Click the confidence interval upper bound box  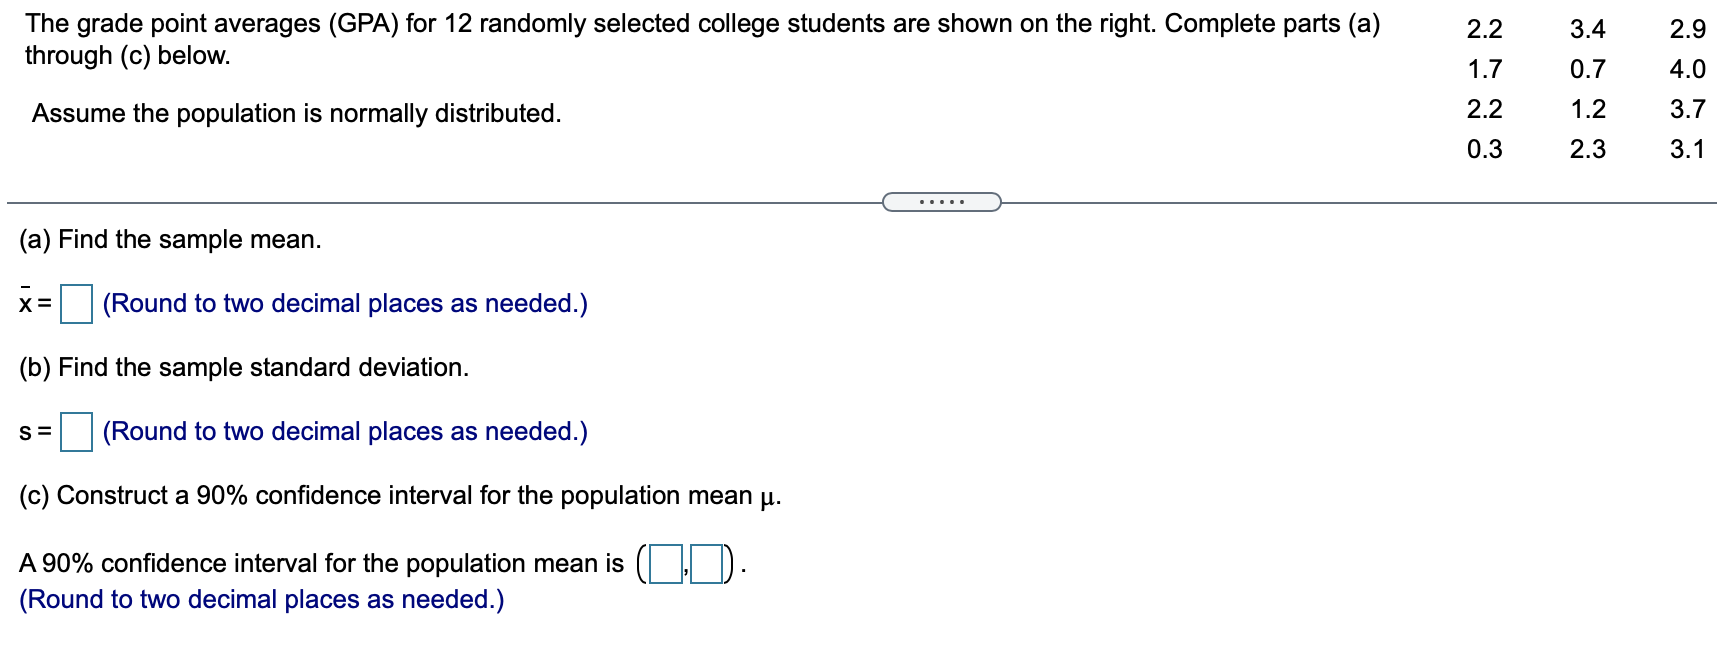pyautogui.click(x=706, y=564)
